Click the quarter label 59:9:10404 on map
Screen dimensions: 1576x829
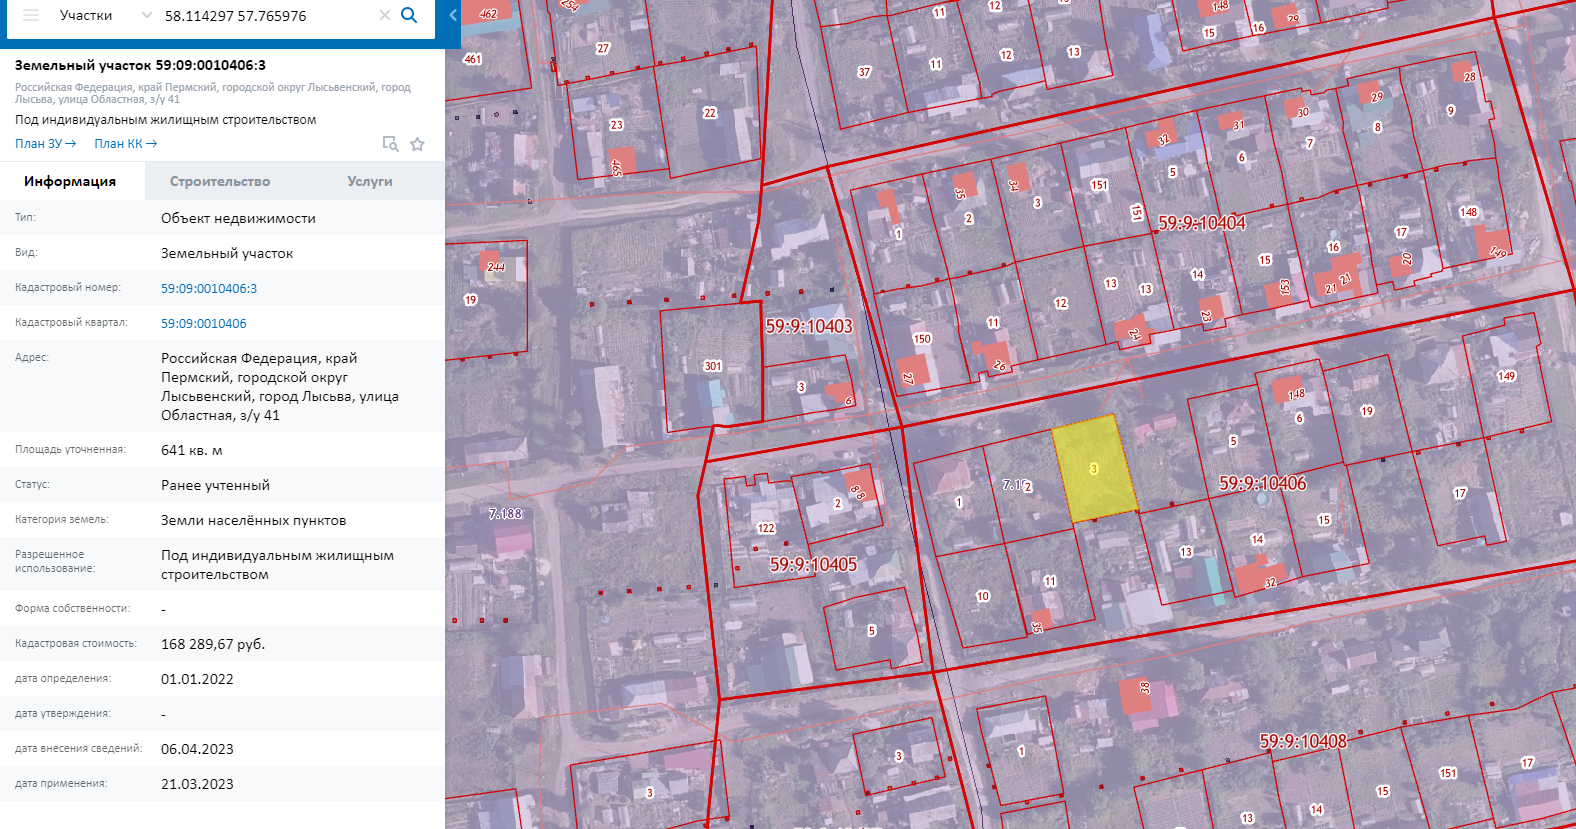click(x=1201, y=223)
